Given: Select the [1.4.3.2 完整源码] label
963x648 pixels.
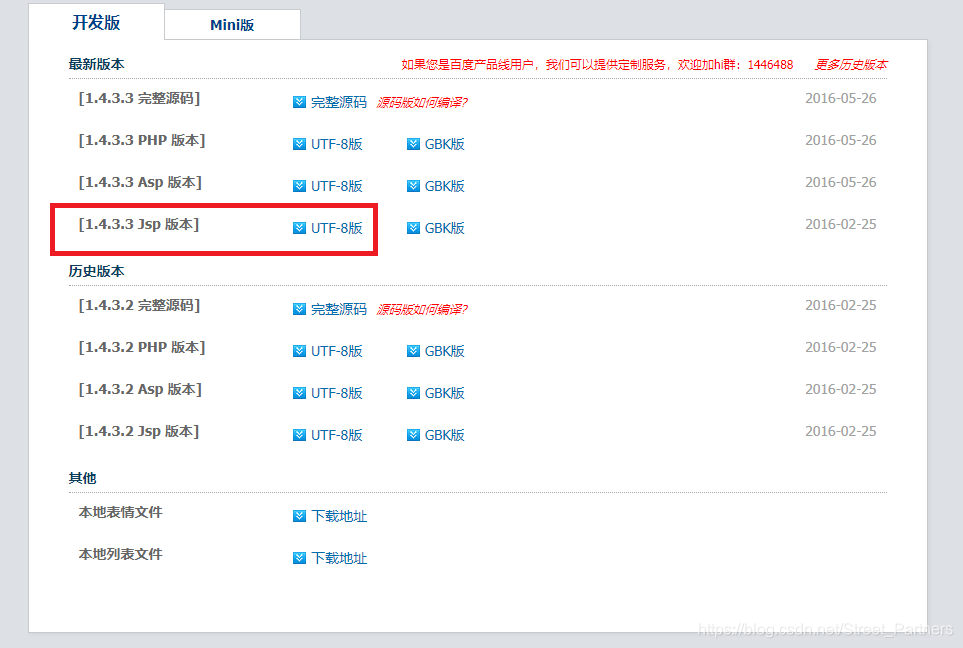Looking at the screenshot, I should (139, 305).
